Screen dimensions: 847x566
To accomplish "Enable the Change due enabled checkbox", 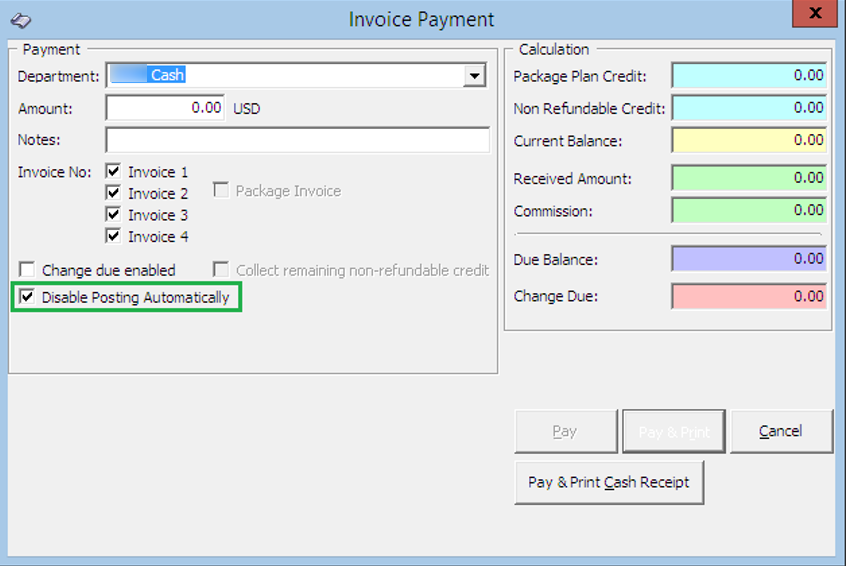I will click(27, 269).
